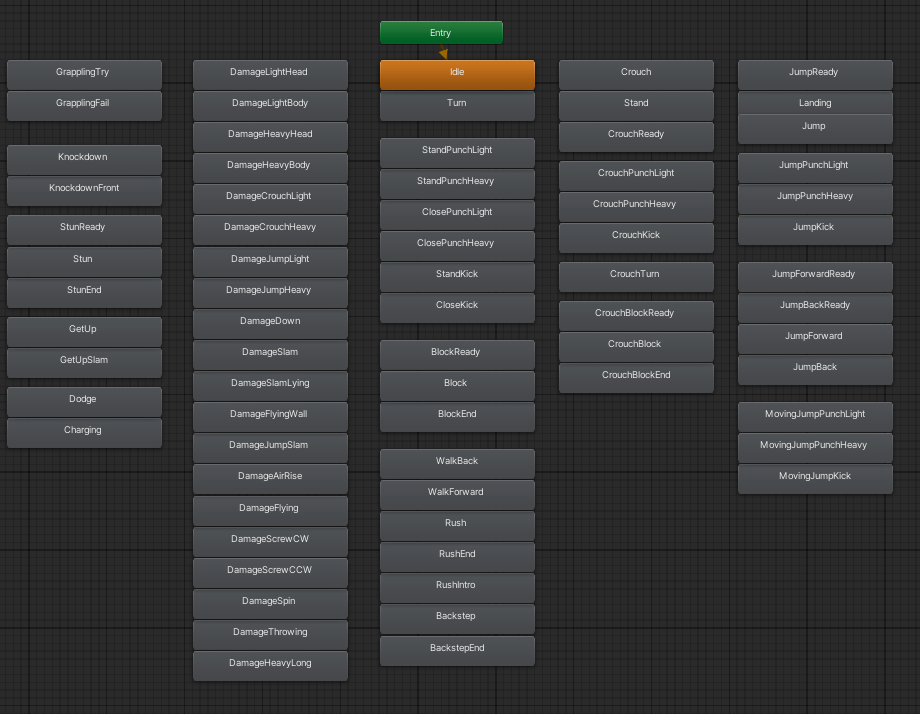Select the GetUpSlam state node
This screenshot has height=714, width=920.
[x=84, y=361]
